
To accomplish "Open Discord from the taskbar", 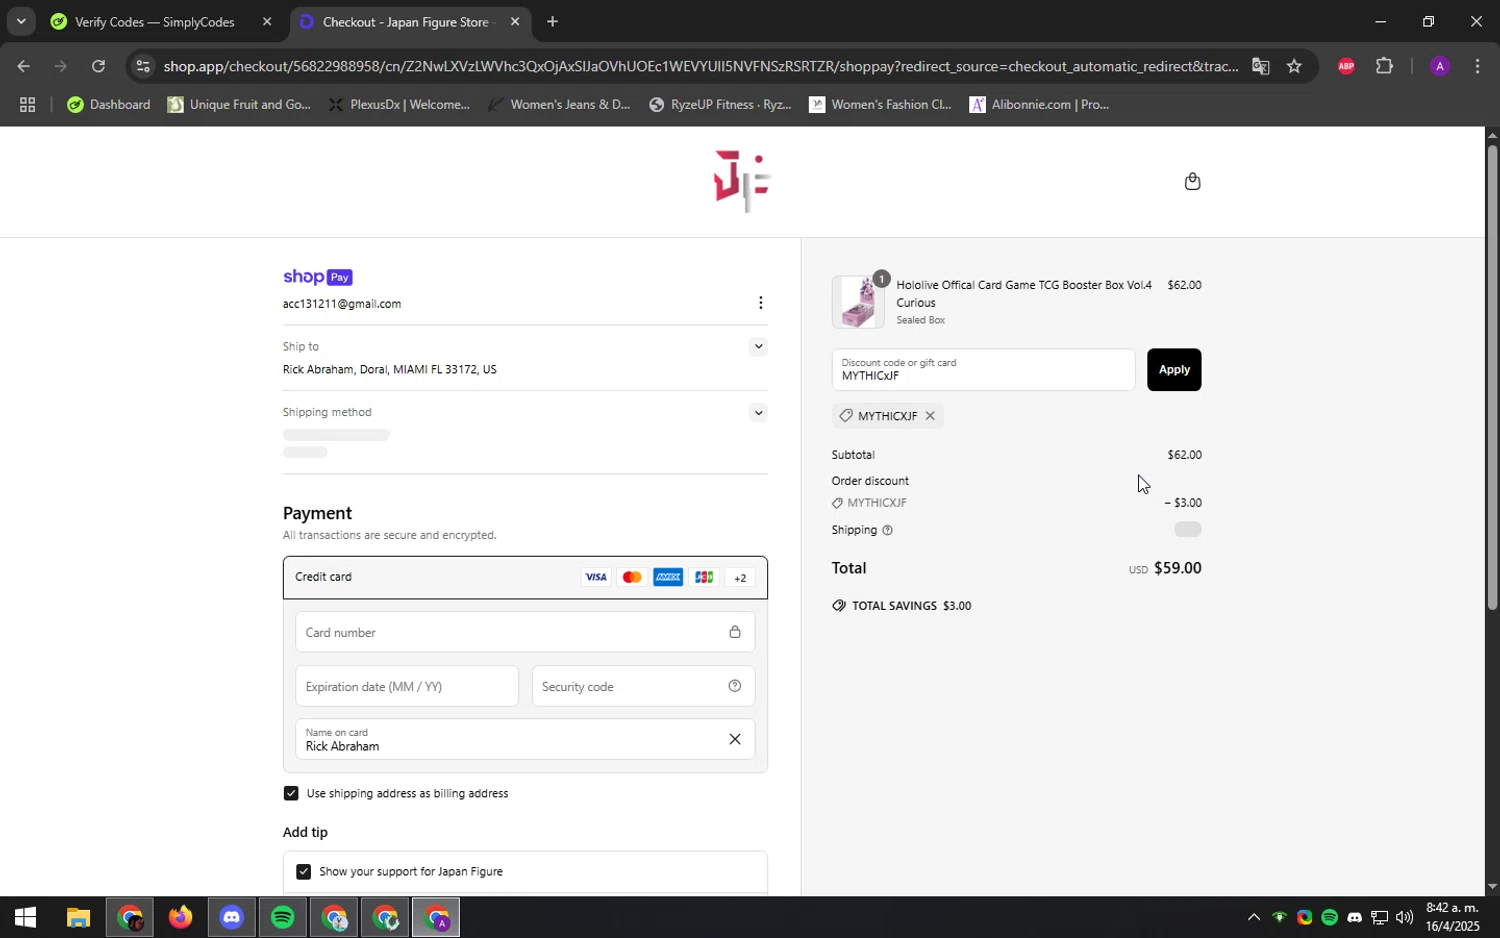I will [232, 917].
